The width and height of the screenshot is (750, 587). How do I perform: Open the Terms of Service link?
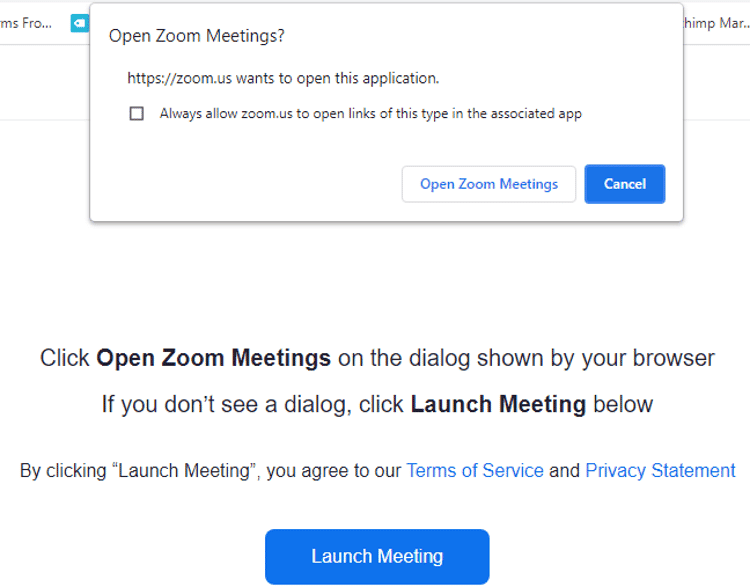tap(475, 471)
